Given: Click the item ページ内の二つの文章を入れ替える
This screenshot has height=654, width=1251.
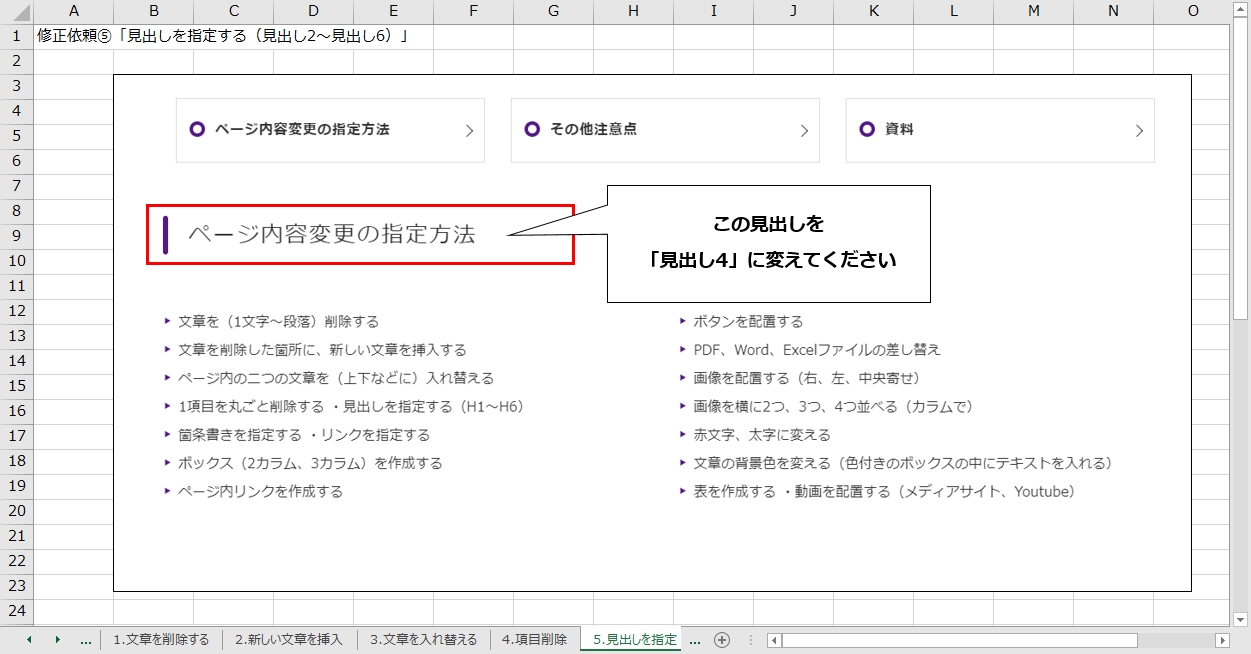Looking at the screenshot, I should click(336, 378).
